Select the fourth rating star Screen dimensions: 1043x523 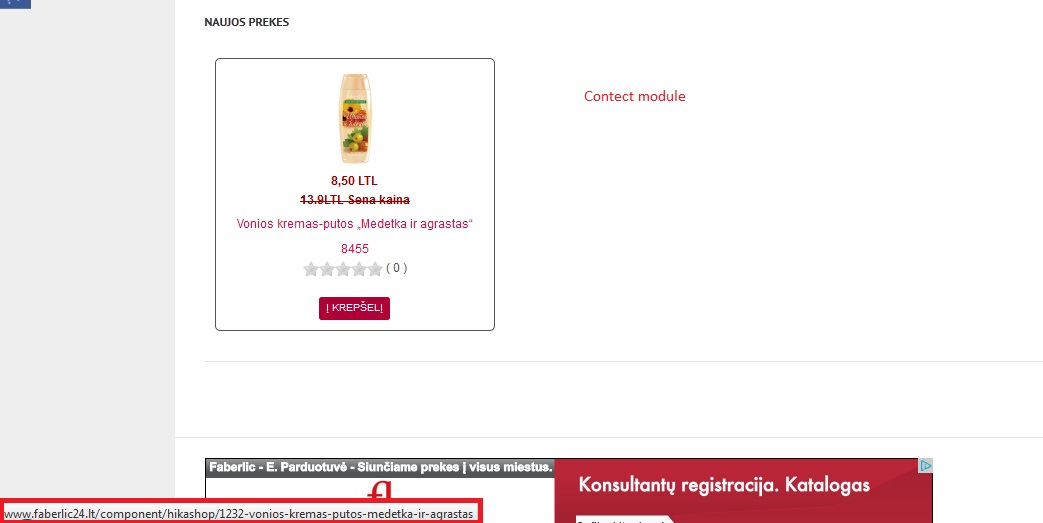click(x=359, y=269)
